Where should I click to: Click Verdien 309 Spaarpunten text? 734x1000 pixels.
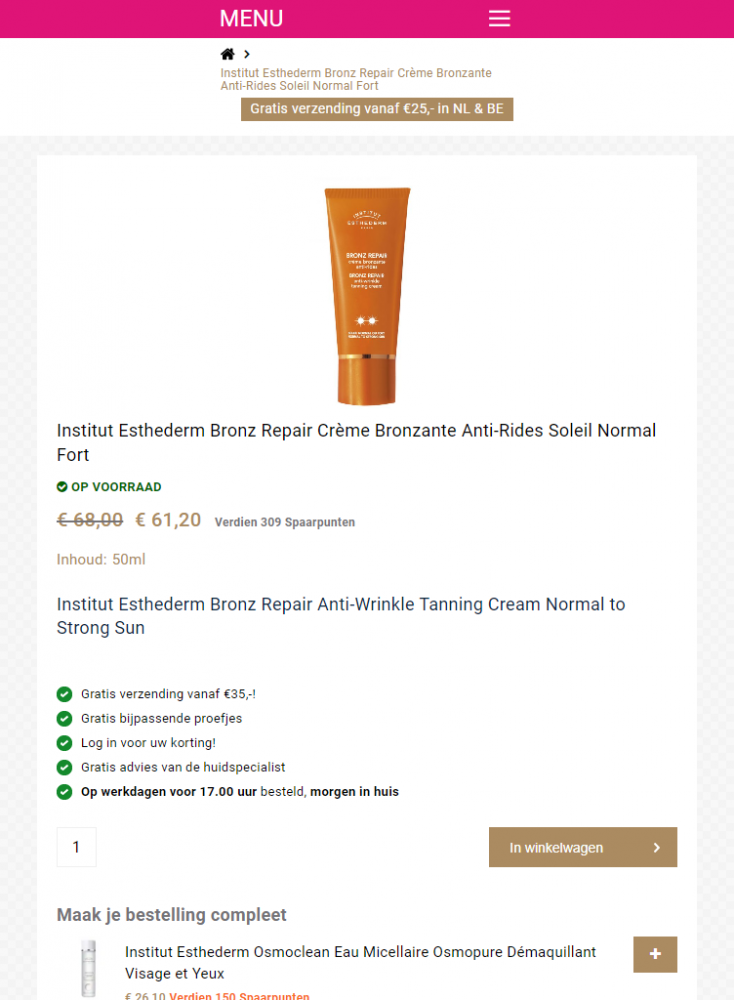point(284,522)
